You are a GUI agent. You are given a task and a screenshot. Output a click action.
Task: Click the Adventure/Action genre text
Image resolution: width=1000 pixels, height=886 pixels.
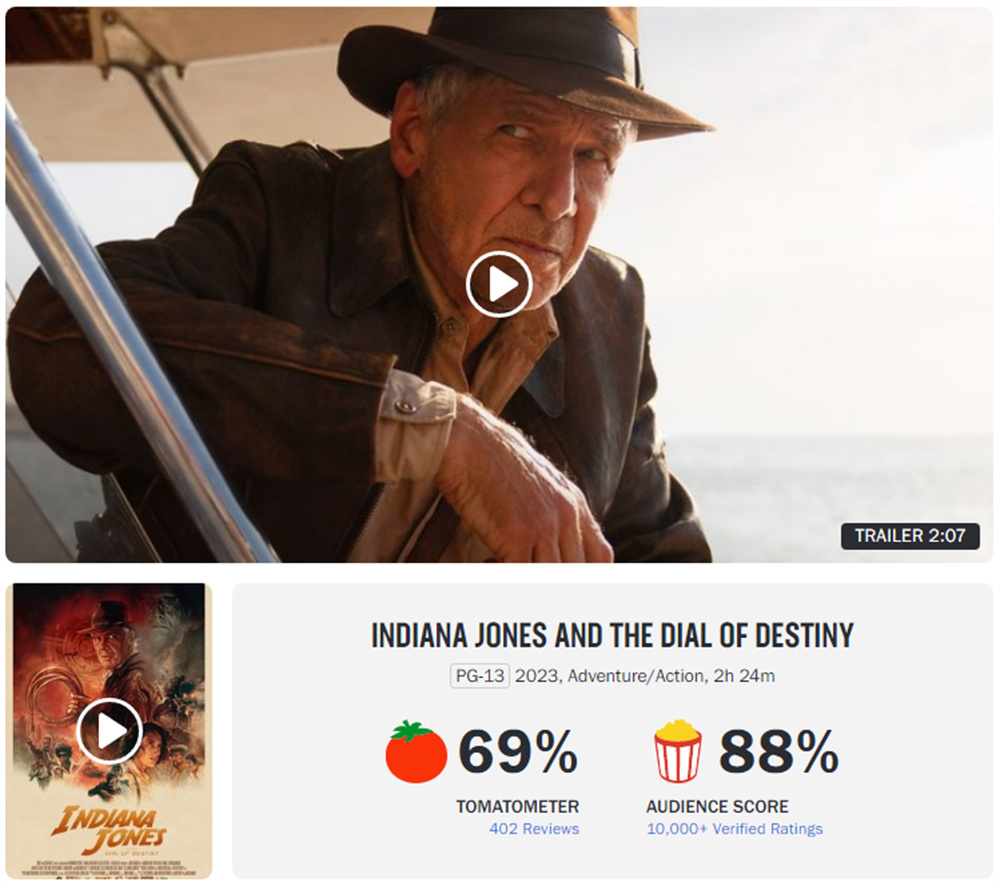pos(636,676)
